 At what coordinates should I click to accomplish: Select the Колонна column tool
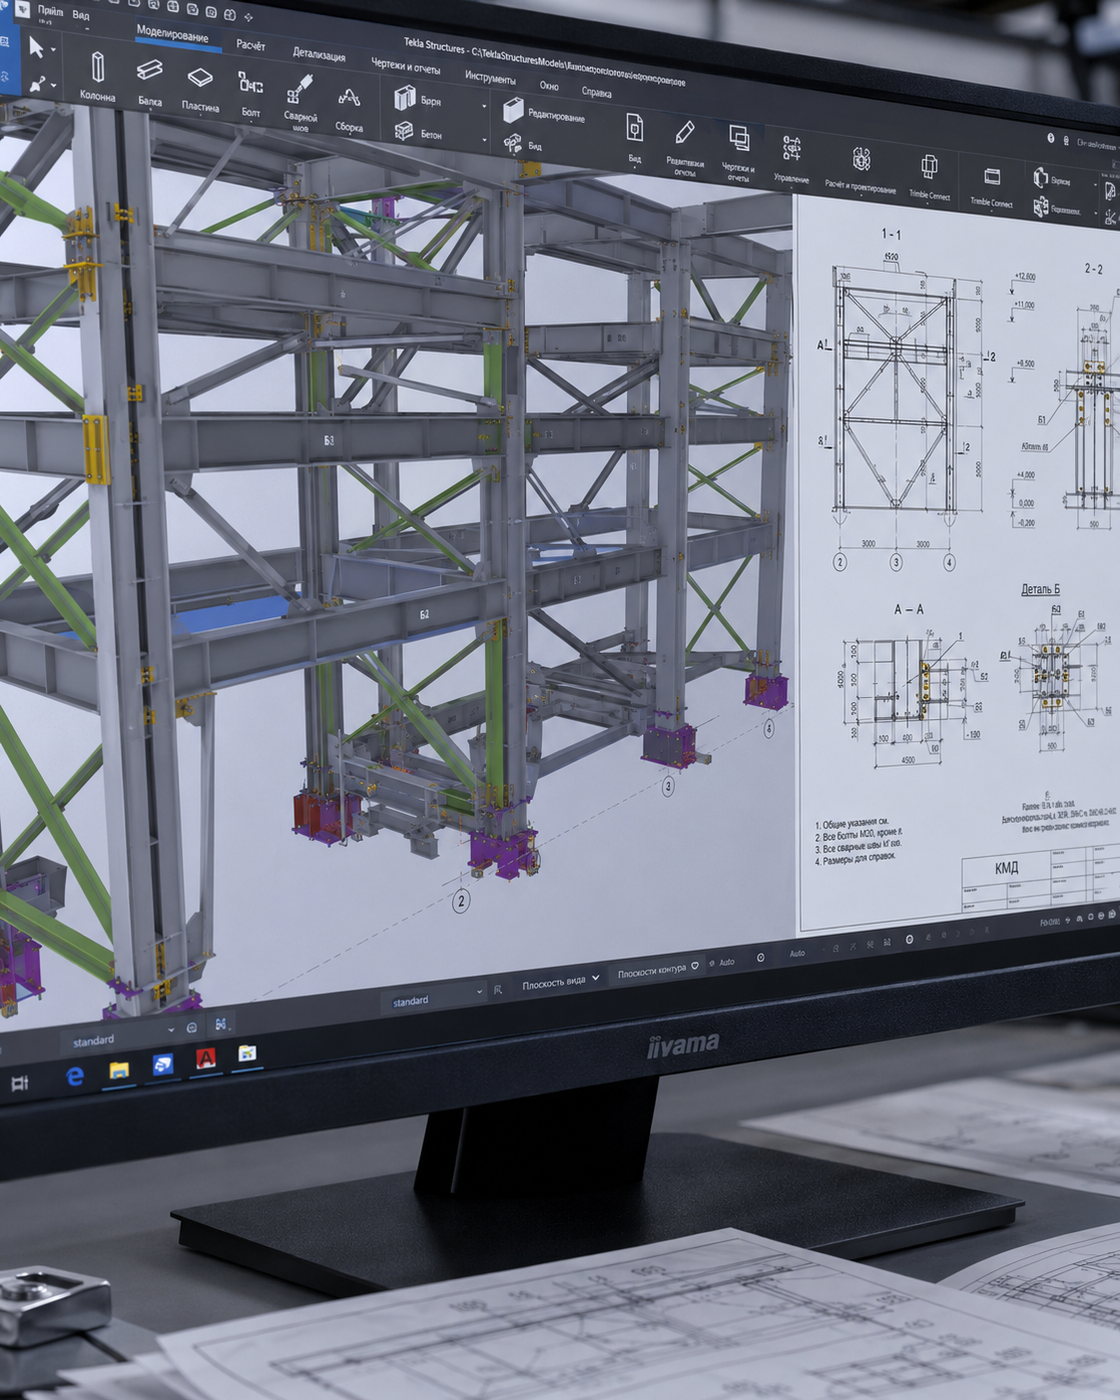pyautogui.click(x=97, y=76)
